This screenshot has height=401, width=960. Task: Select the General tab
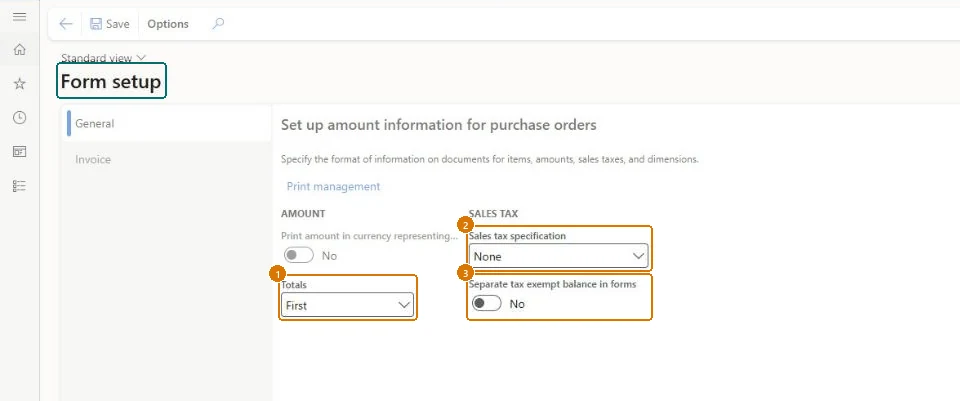(167, 123)
